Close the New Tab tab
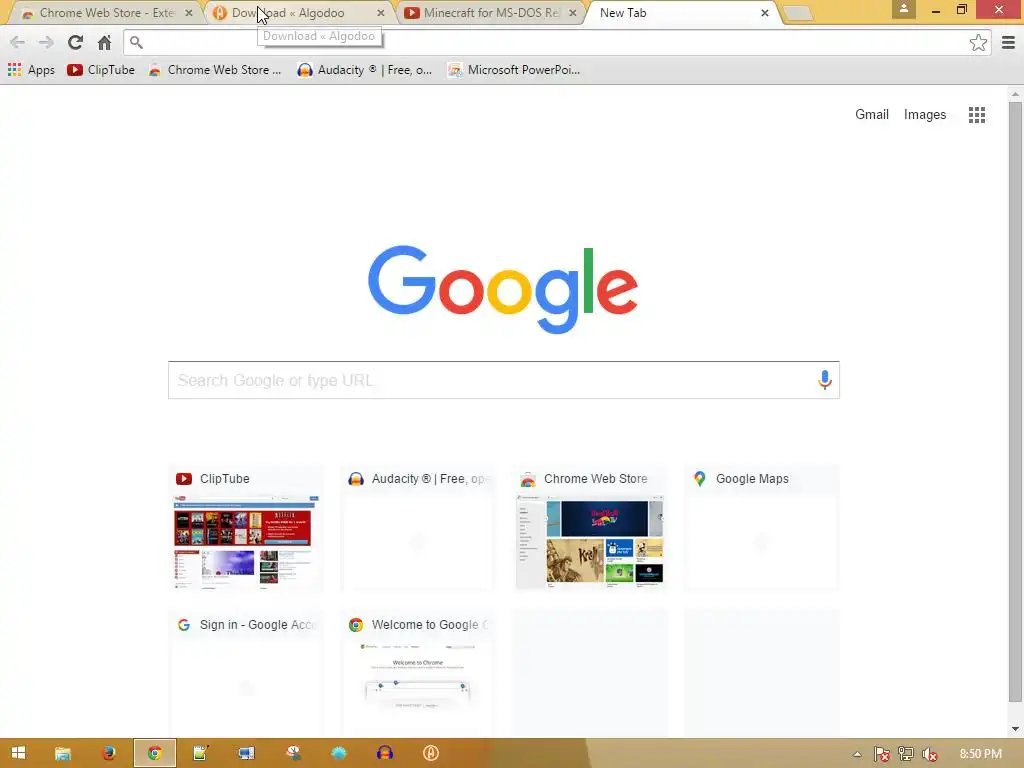 [765, 13]
